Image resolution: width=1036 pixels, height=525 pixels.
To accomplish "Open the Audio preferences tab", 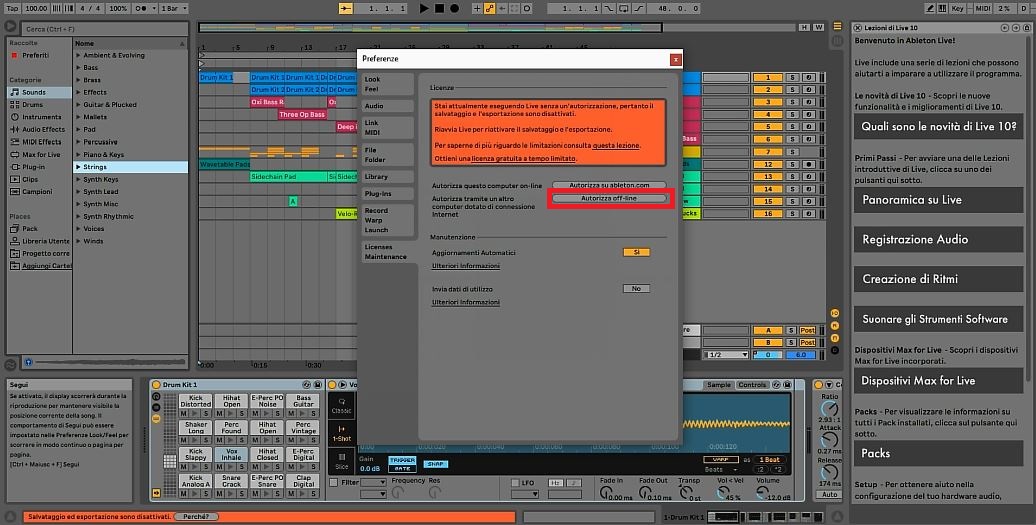I will (x=388, y=106).
